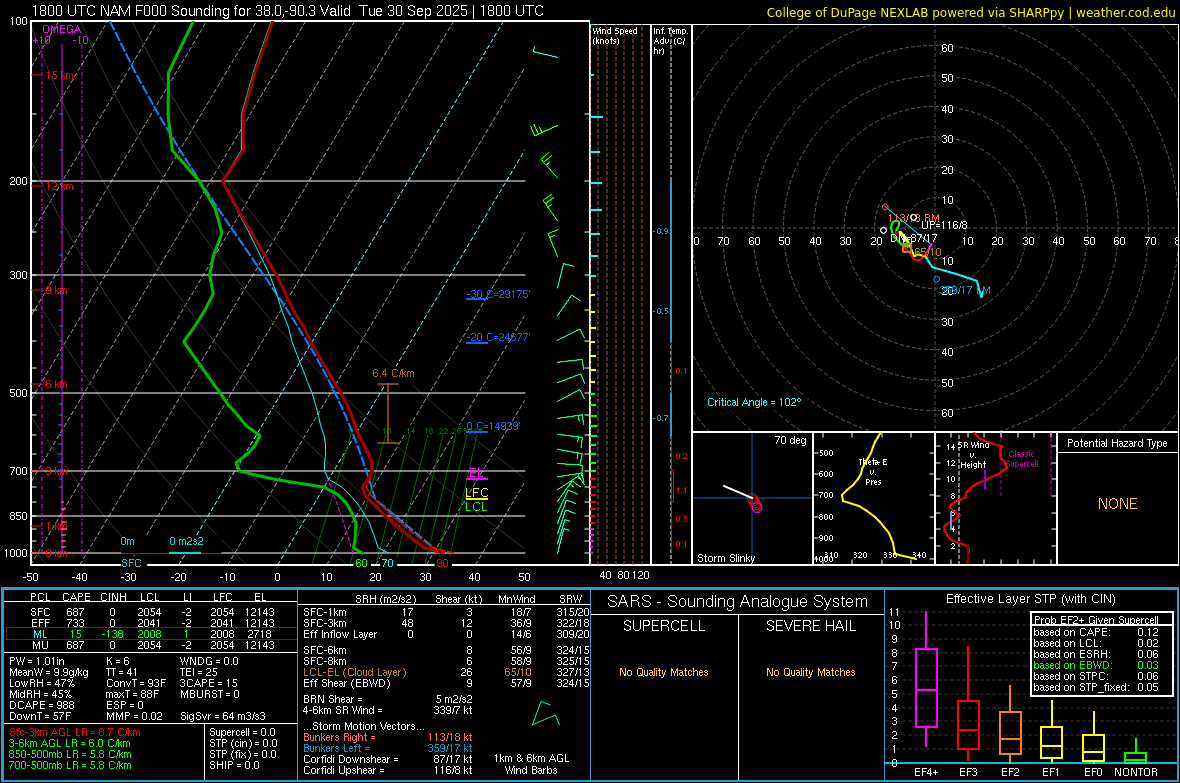
Task: Click the '-20 C=24577'' level label
Action: [x=497, y=337]
